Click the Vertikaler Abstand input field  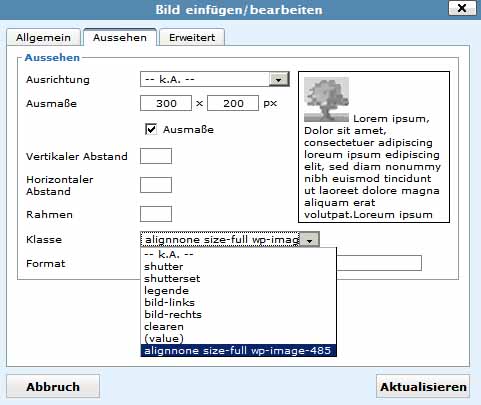click(156, 156)
